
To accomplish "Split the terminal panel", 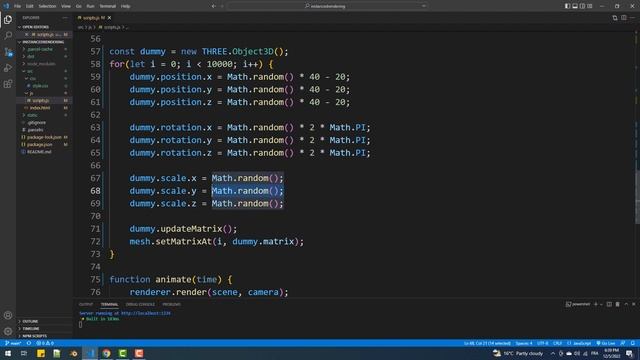I will click(609, 304).
